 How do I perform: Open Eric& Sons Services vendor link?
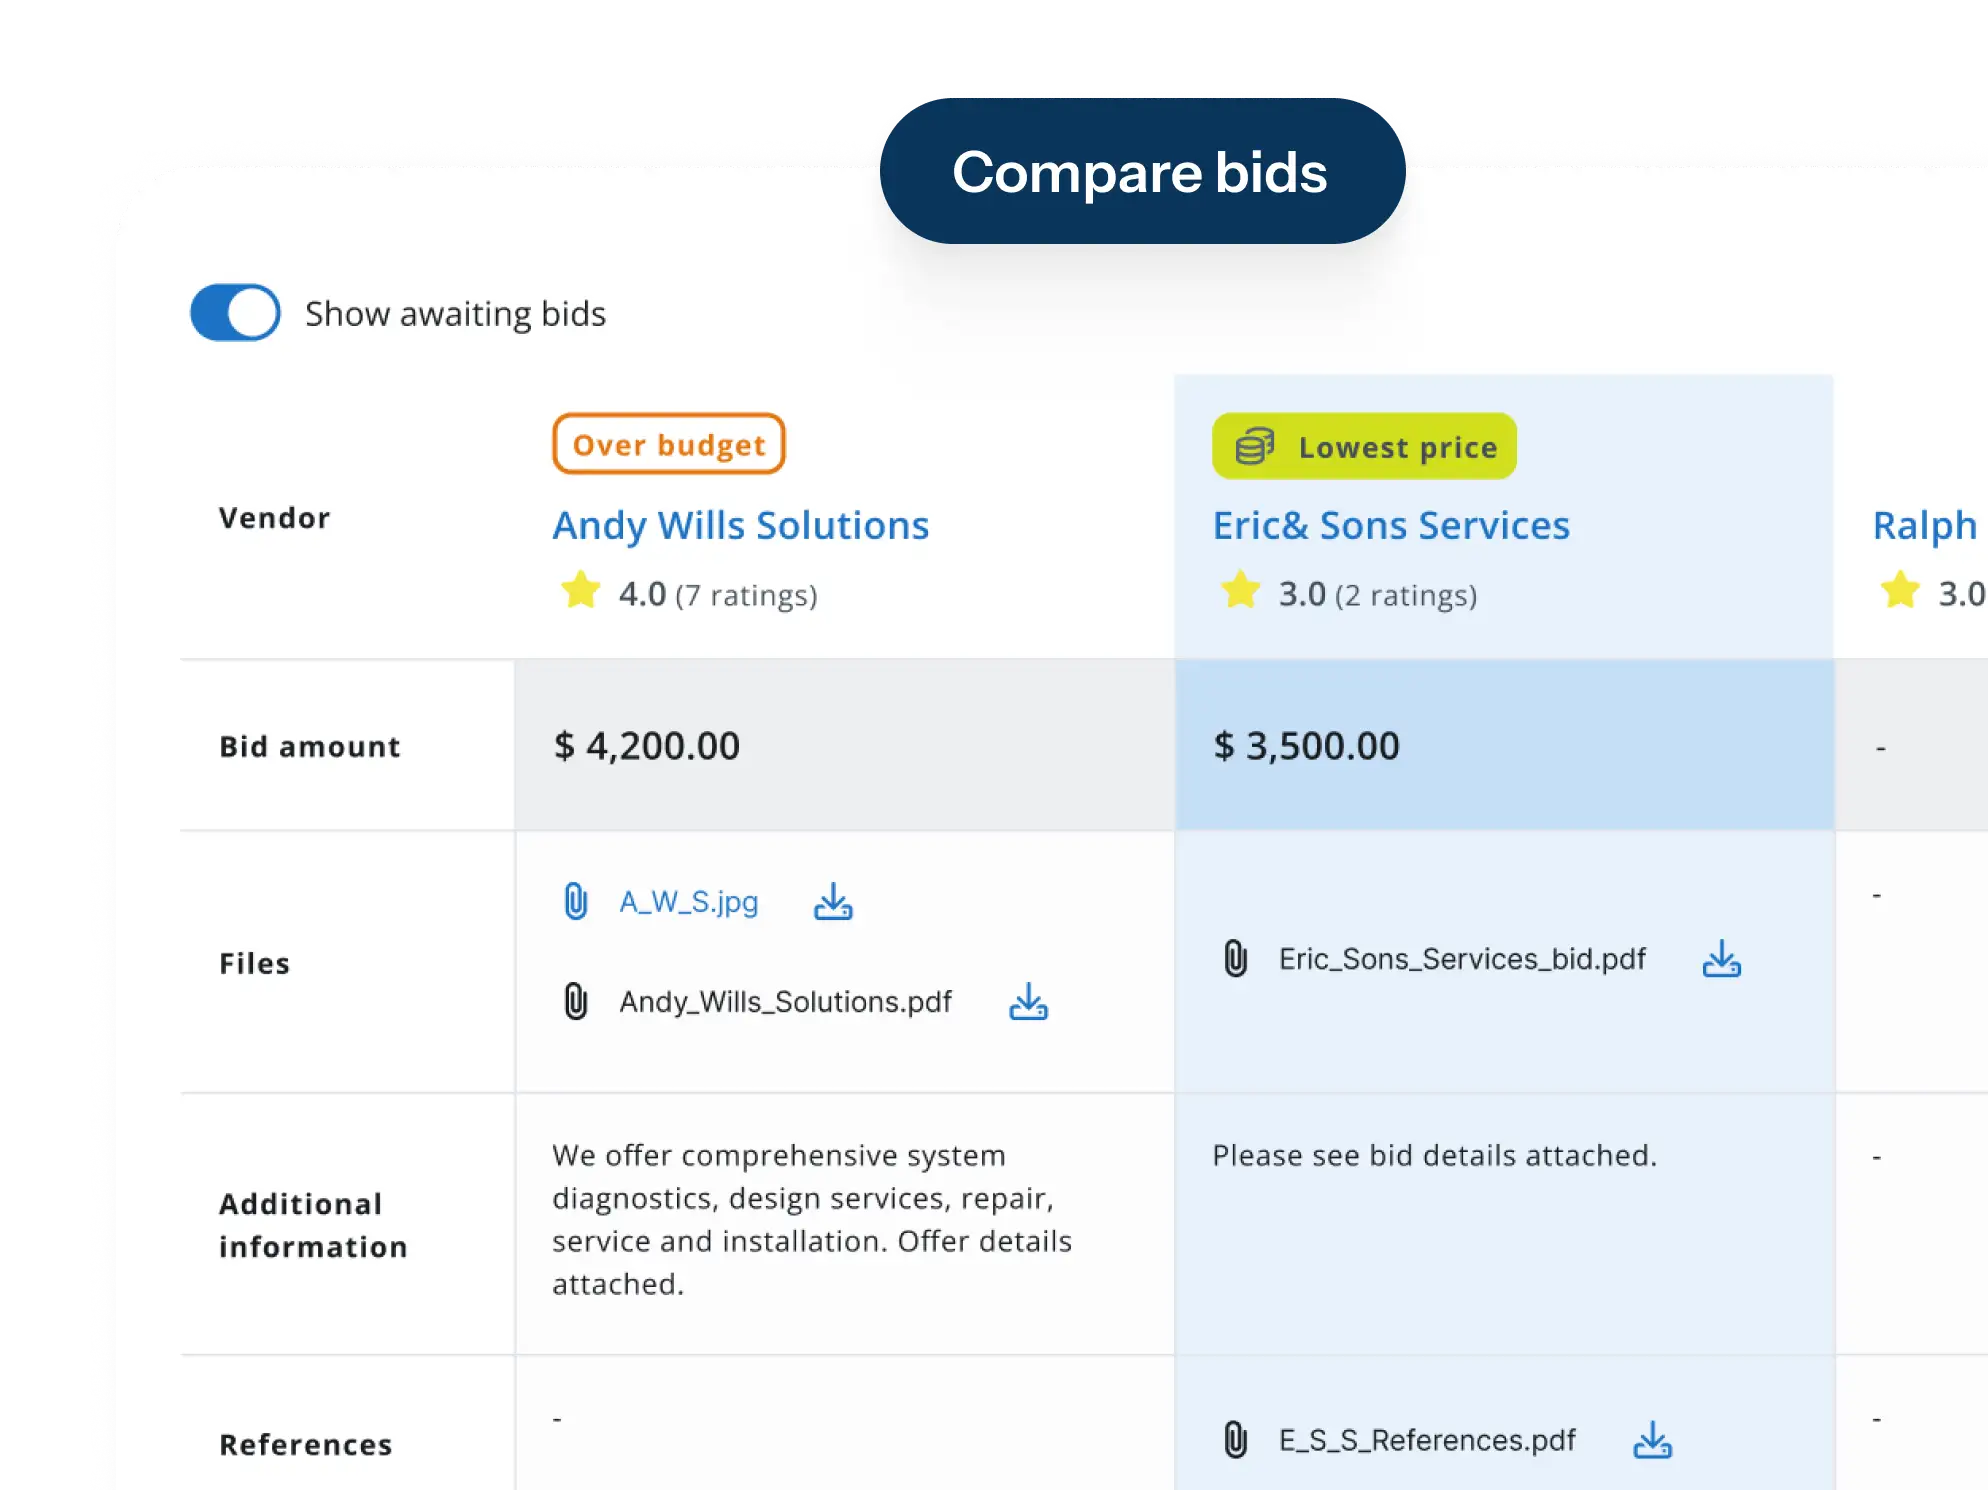[x=1391, y=526]
